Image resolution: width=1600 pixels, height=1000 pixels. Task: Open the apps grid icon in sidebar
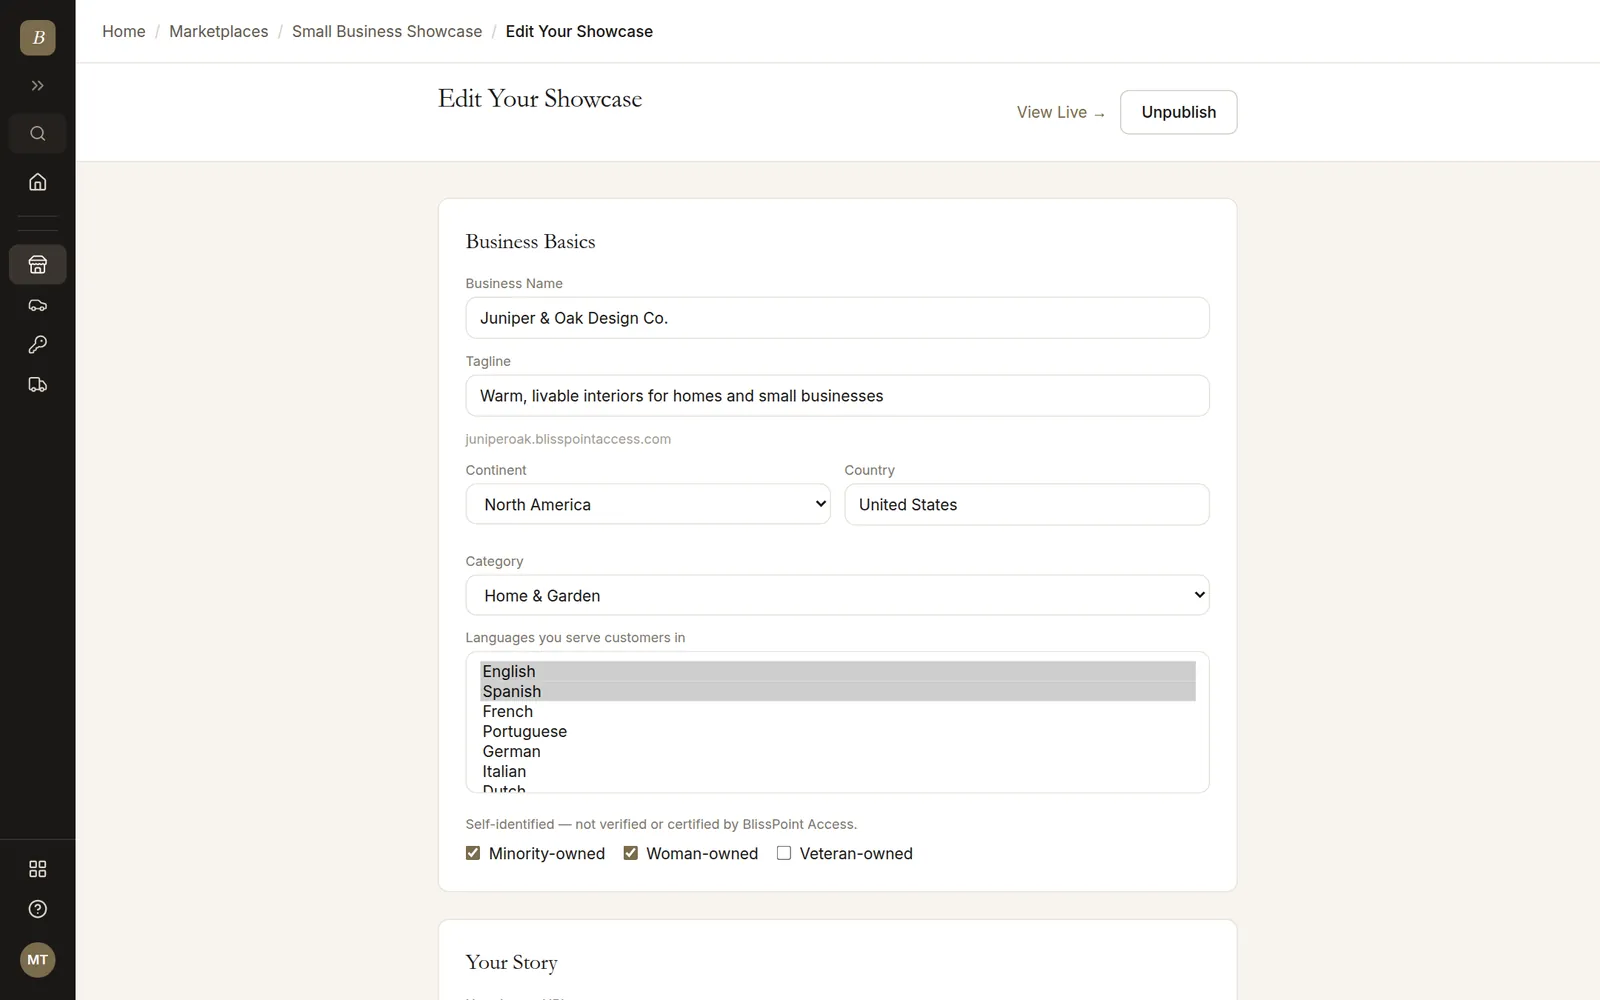pos(38,869)
